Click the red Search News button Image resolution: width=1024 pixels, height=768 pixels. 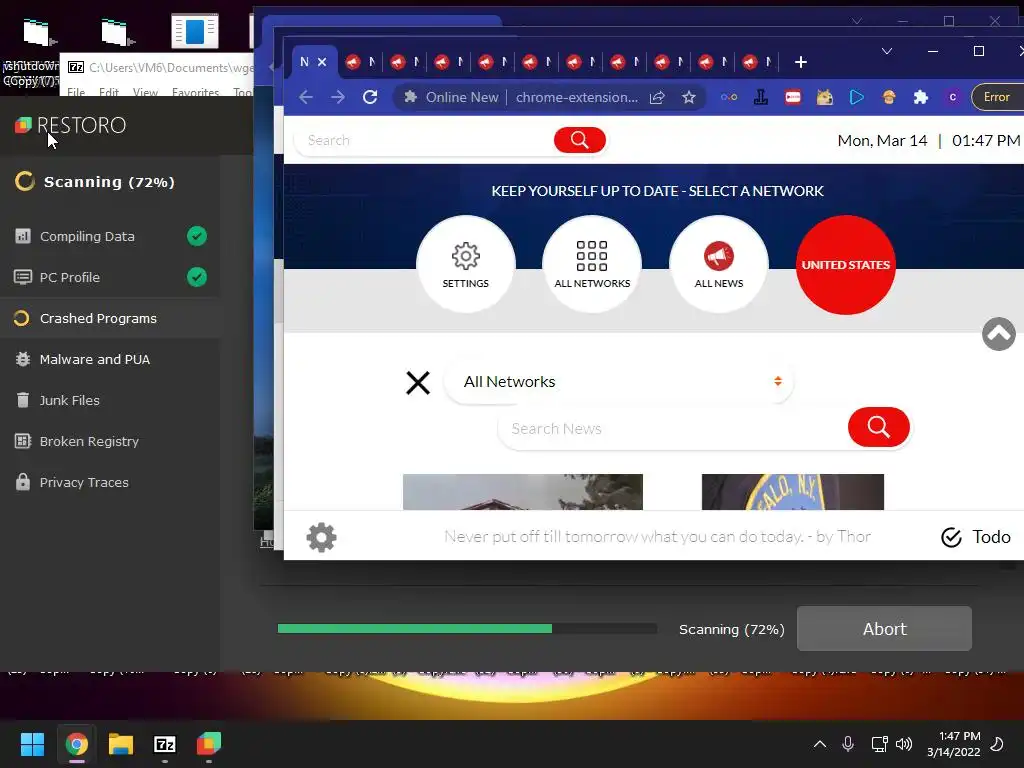(878, 427)
